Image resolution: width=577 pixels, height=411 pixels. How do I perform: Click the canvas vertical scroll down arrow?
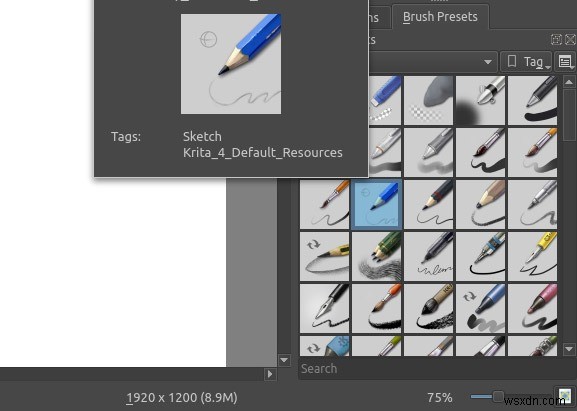pos(284,360)
